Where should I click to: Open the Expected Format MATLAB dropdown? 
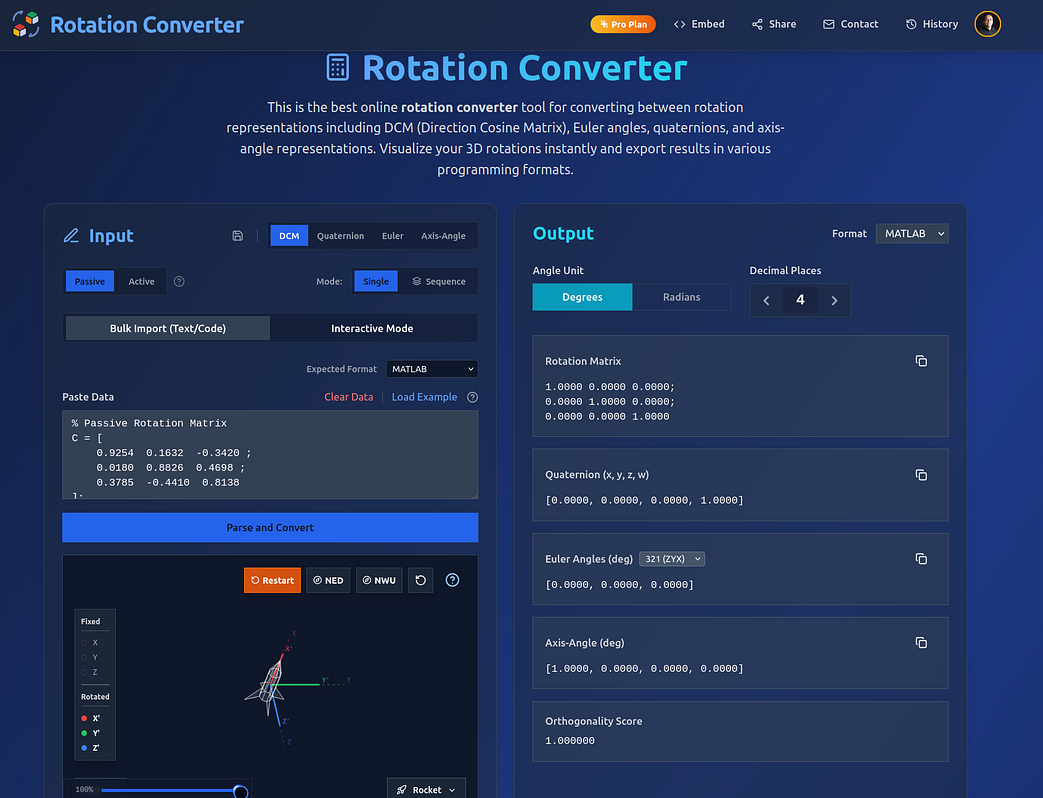(431, 369)
